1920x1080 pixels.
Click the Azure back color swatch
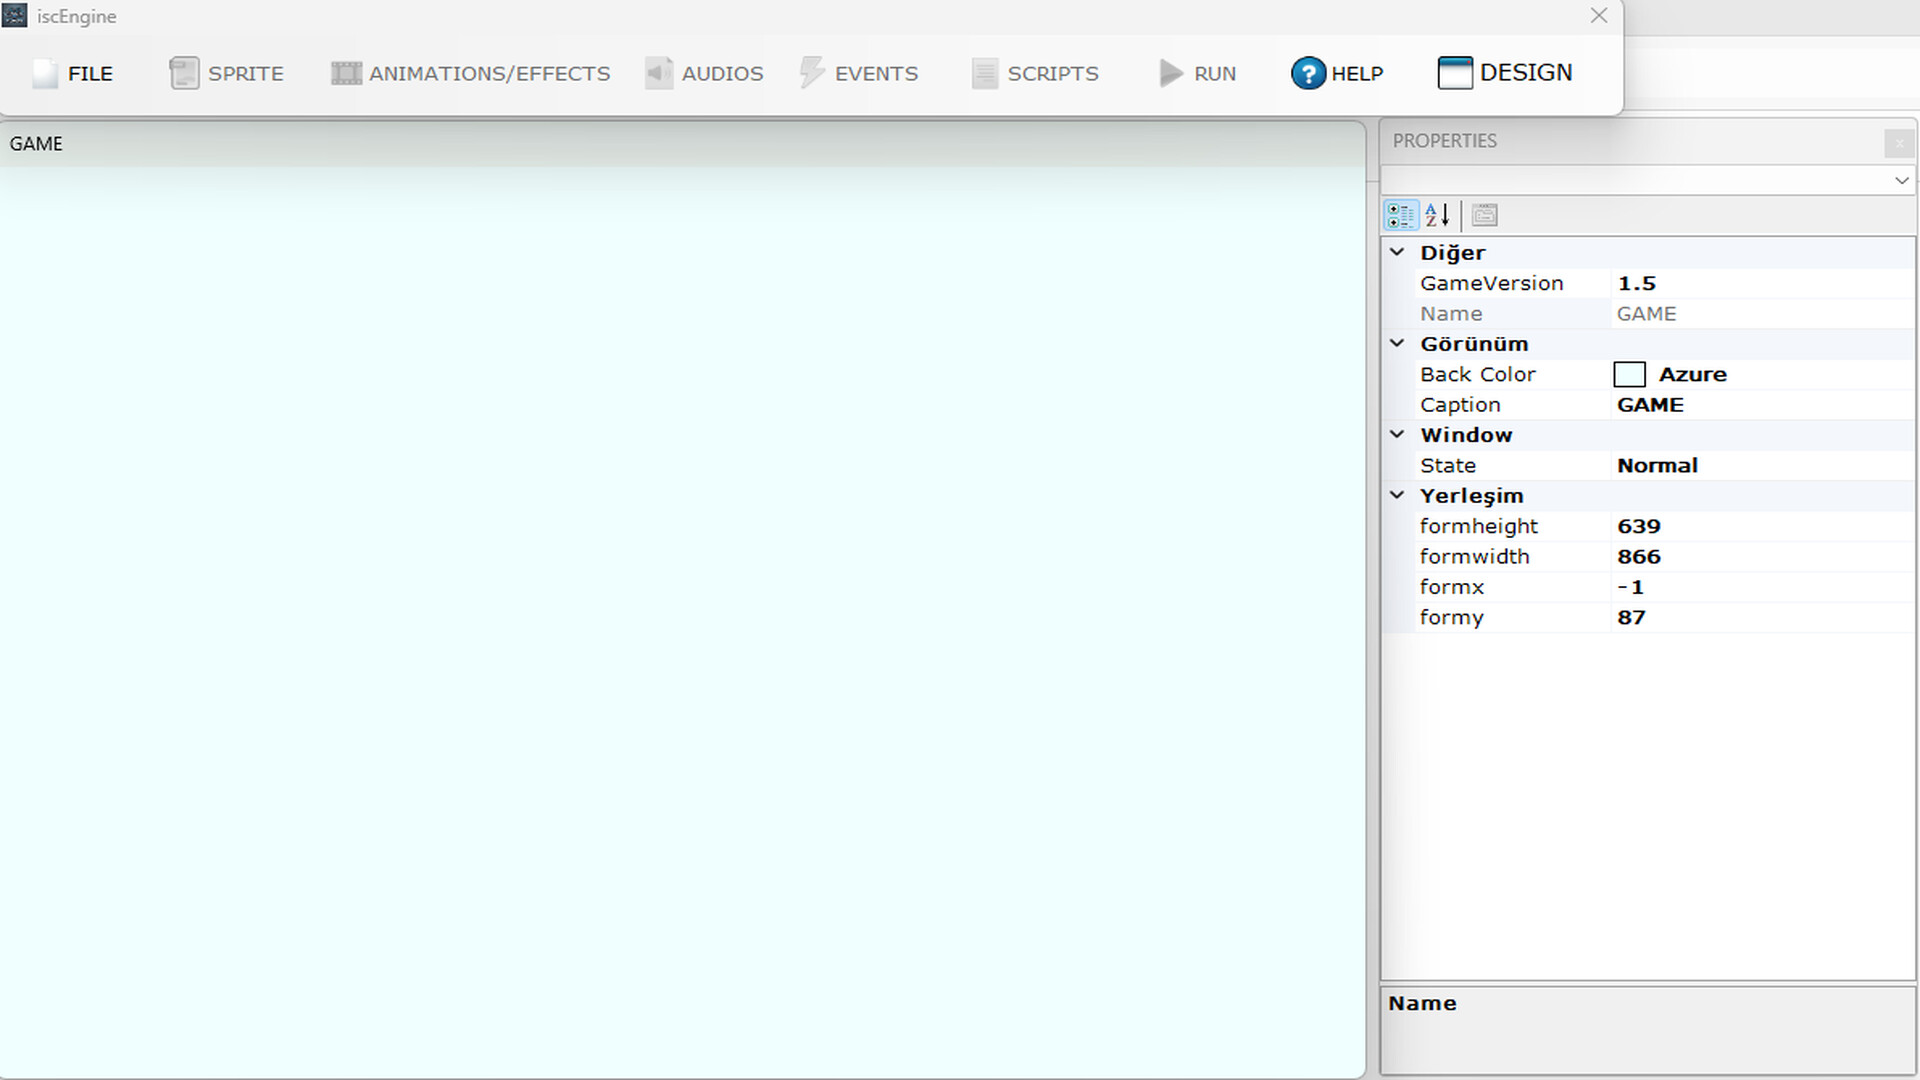point(1629,374)
